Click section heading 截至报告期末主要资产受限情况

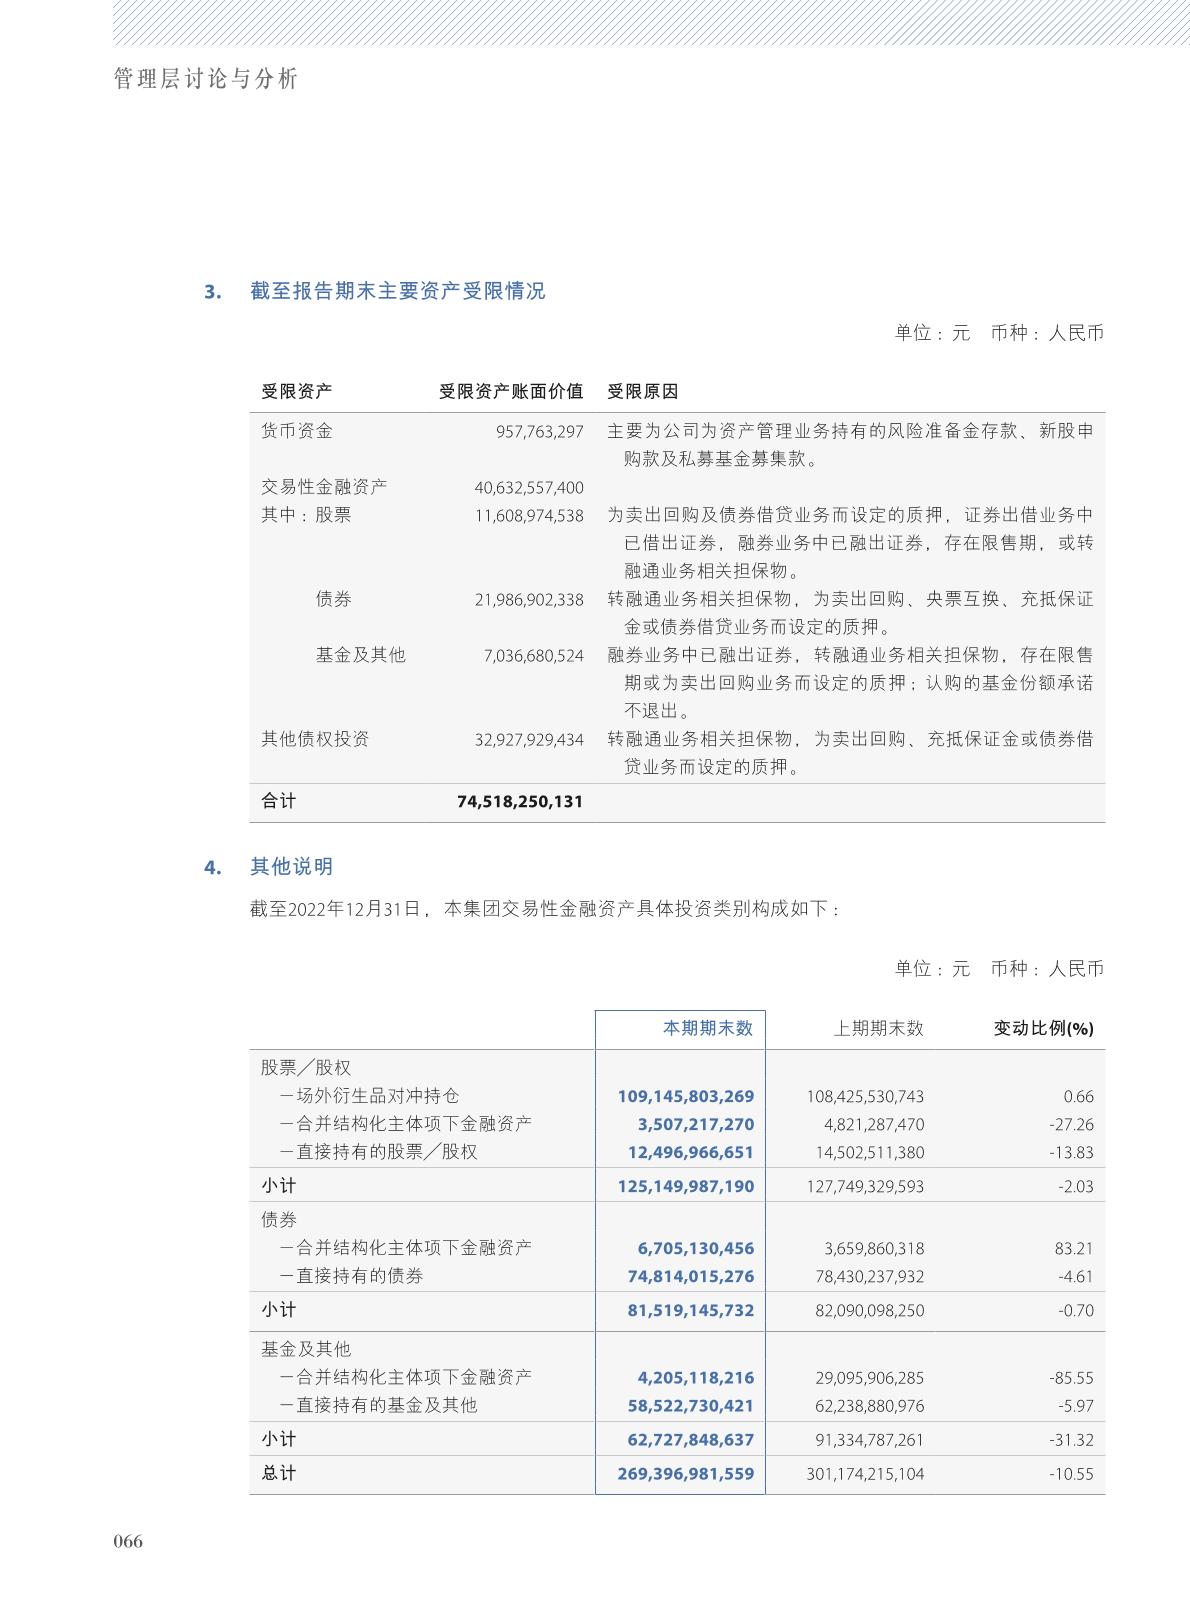point(397,291)
